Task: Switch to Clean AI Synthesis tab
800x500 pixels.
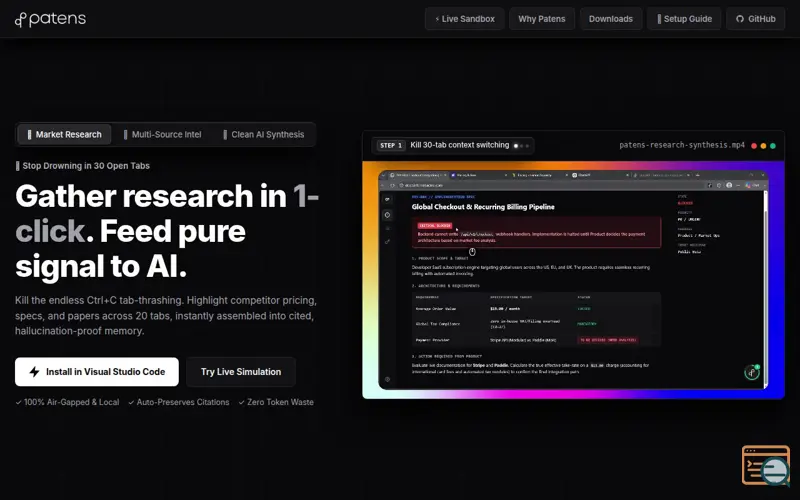Action: click(x=264, y=135)
